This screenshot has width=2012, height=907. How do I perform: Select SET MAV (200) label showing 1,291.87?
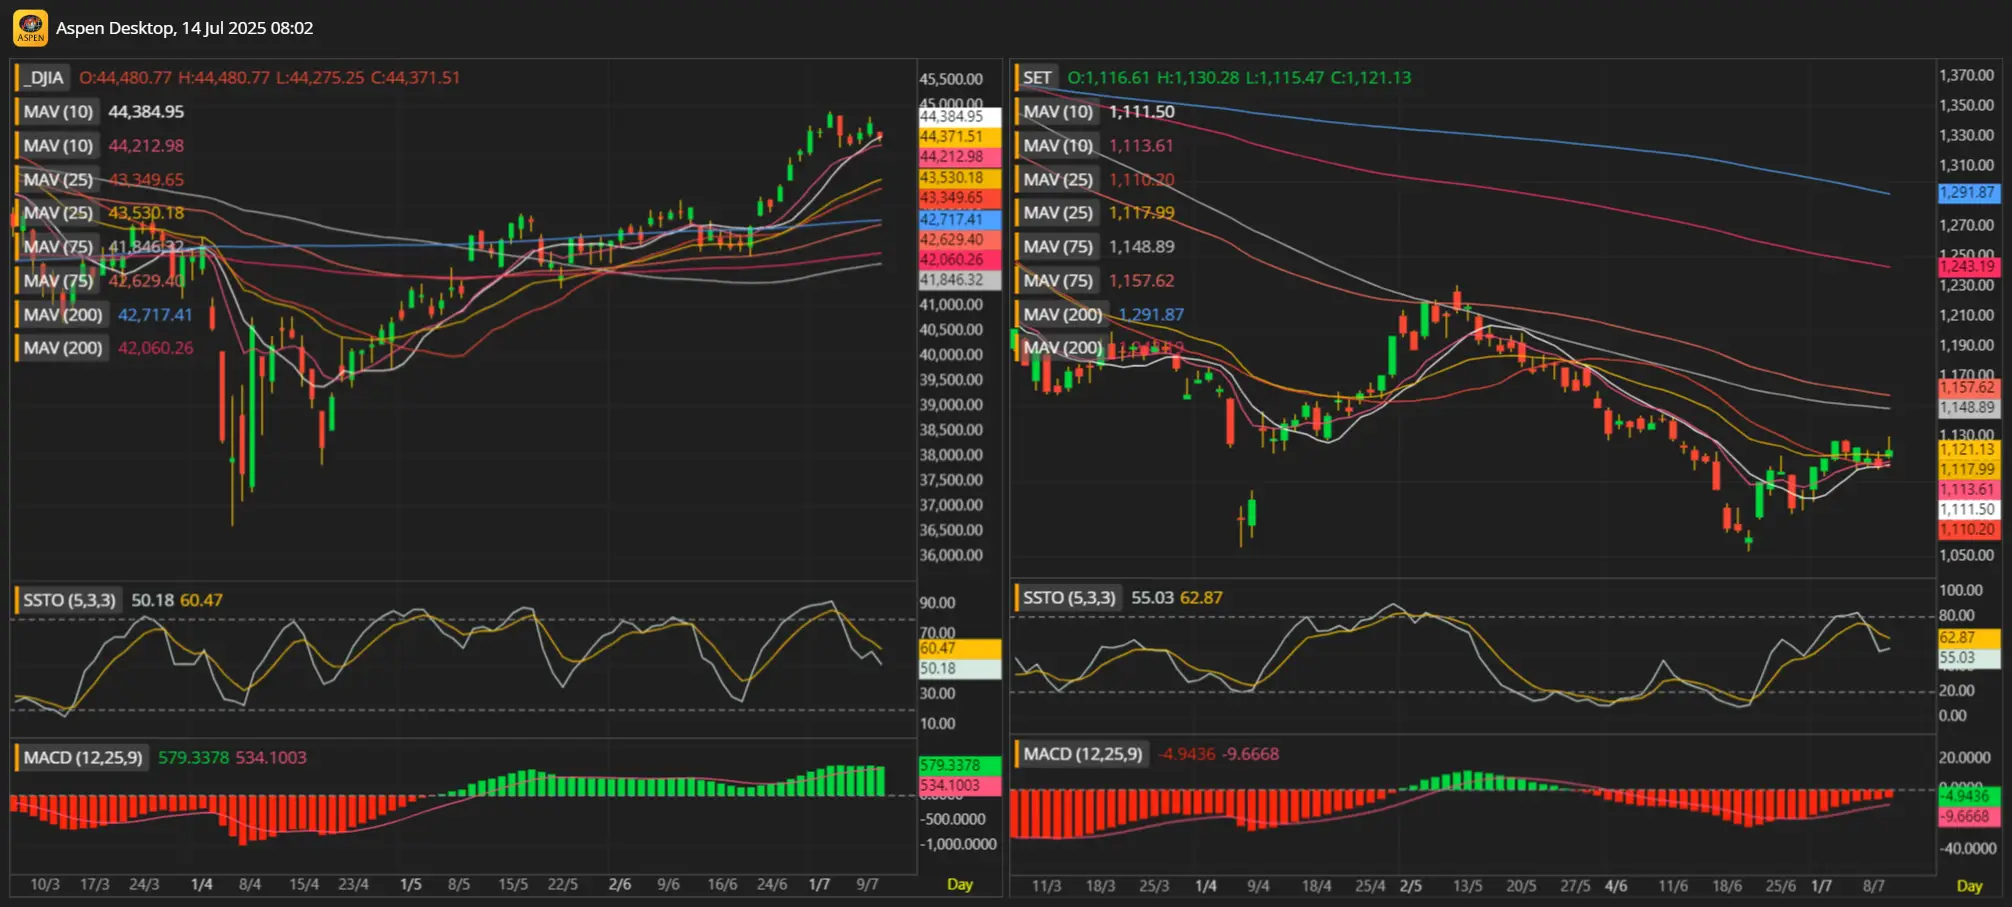[1062, 315]
